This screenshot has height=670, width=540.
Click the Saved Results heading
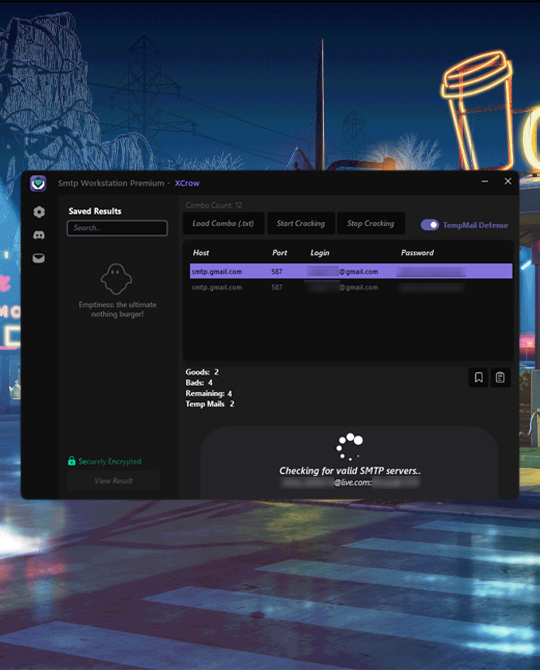point(95,211)
